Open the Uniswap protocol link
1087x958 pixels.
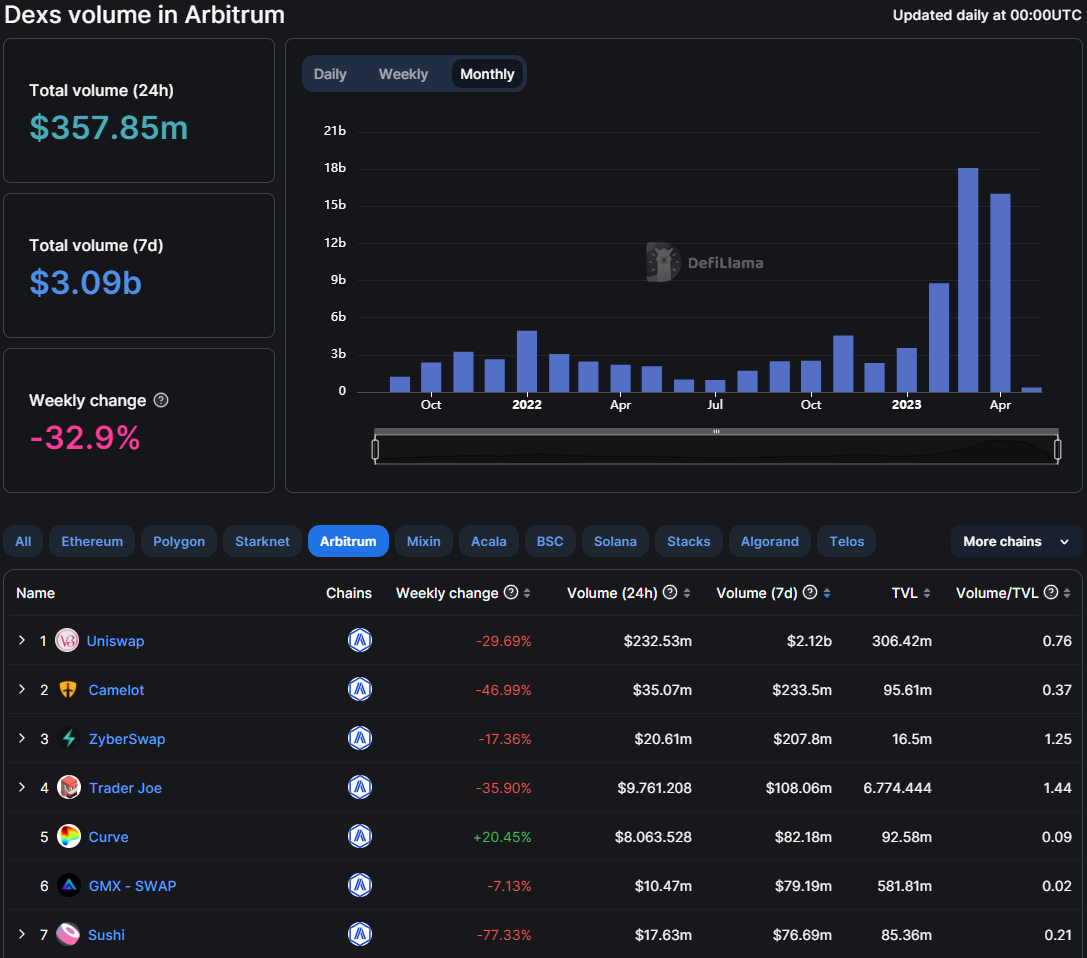point(115,641)
